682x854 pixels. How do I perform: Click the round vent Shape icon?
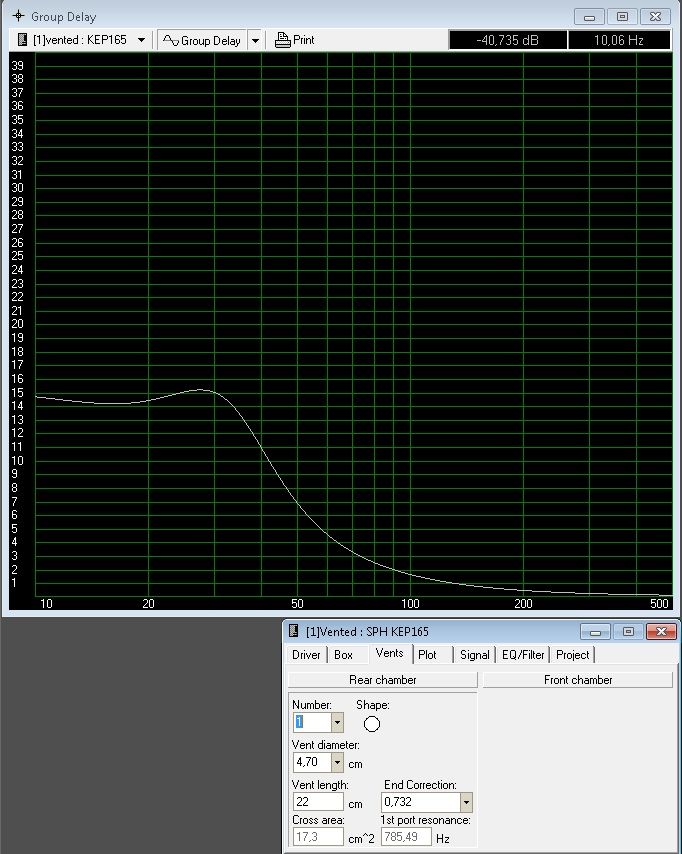click(x=372, y=724)
